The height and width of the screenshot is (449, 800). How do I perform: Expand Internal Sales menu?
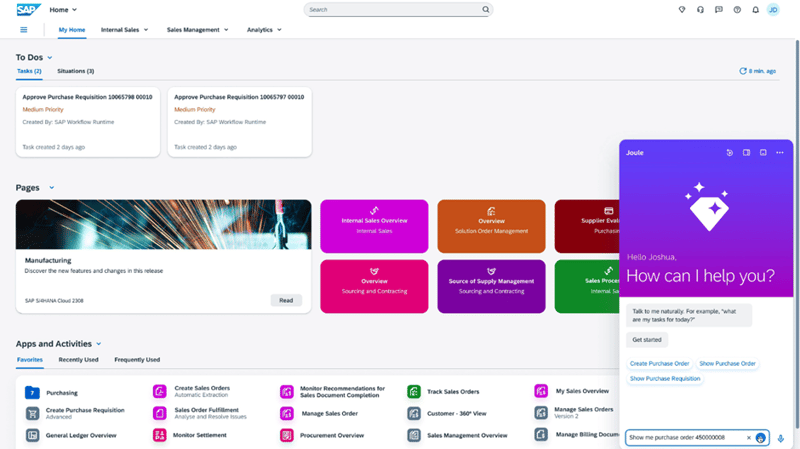[x=124, y=30]
